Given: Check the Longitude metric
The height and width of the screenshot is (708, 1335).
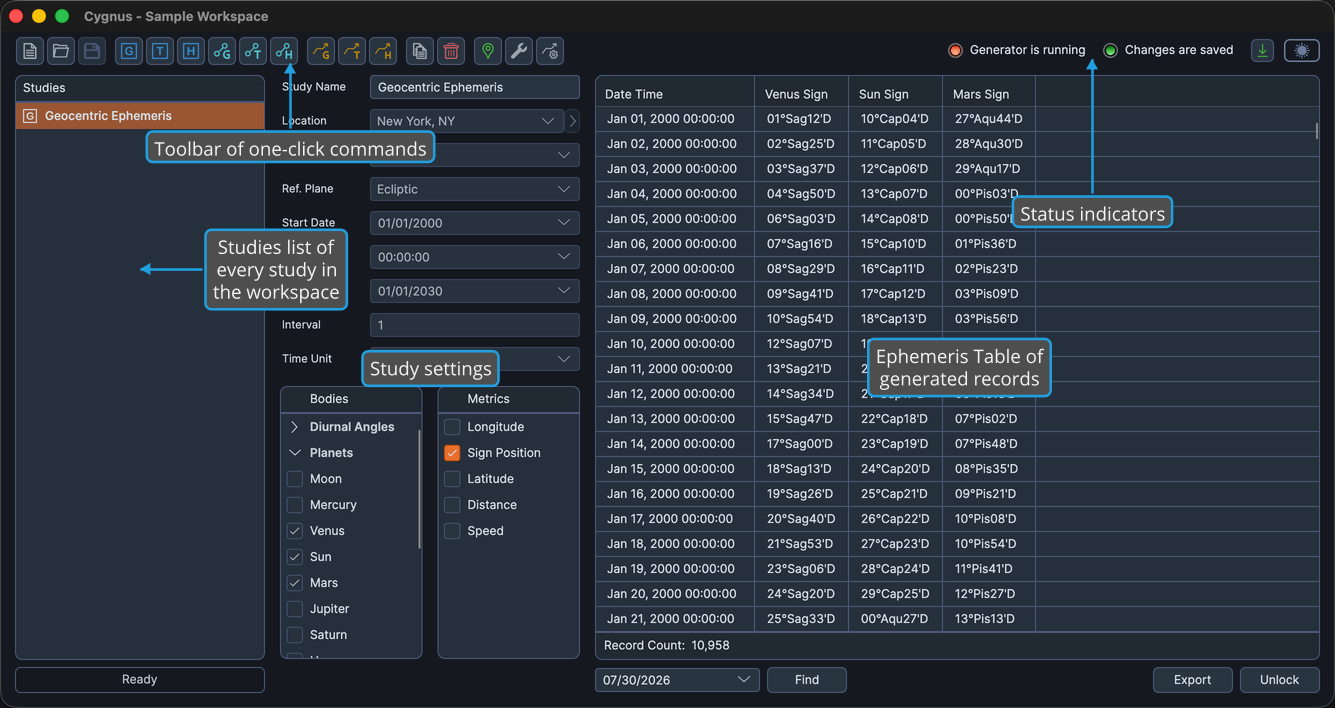Looking at the screenshot, I should pyautogui.click(x=452, y=427).
